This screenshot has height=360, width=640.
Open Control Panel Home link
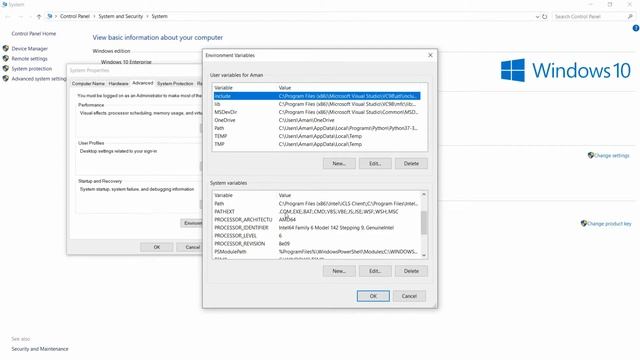coord(34,33)
